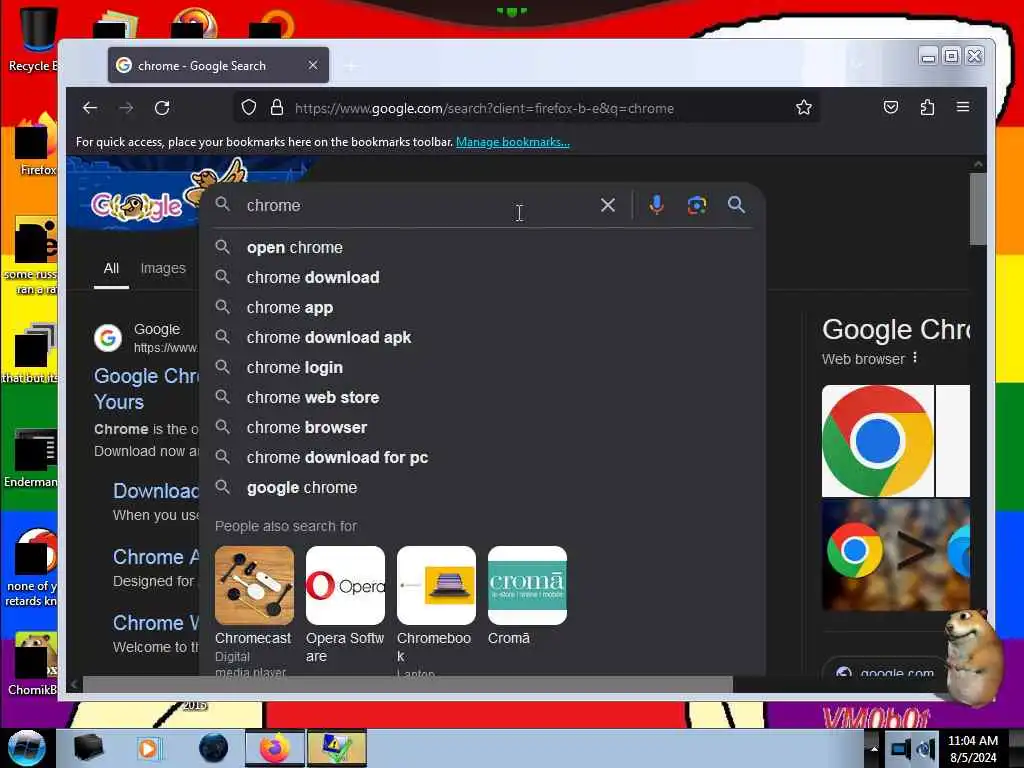Open the network tray icon
Screen dimensions: 1024x768
901,749
